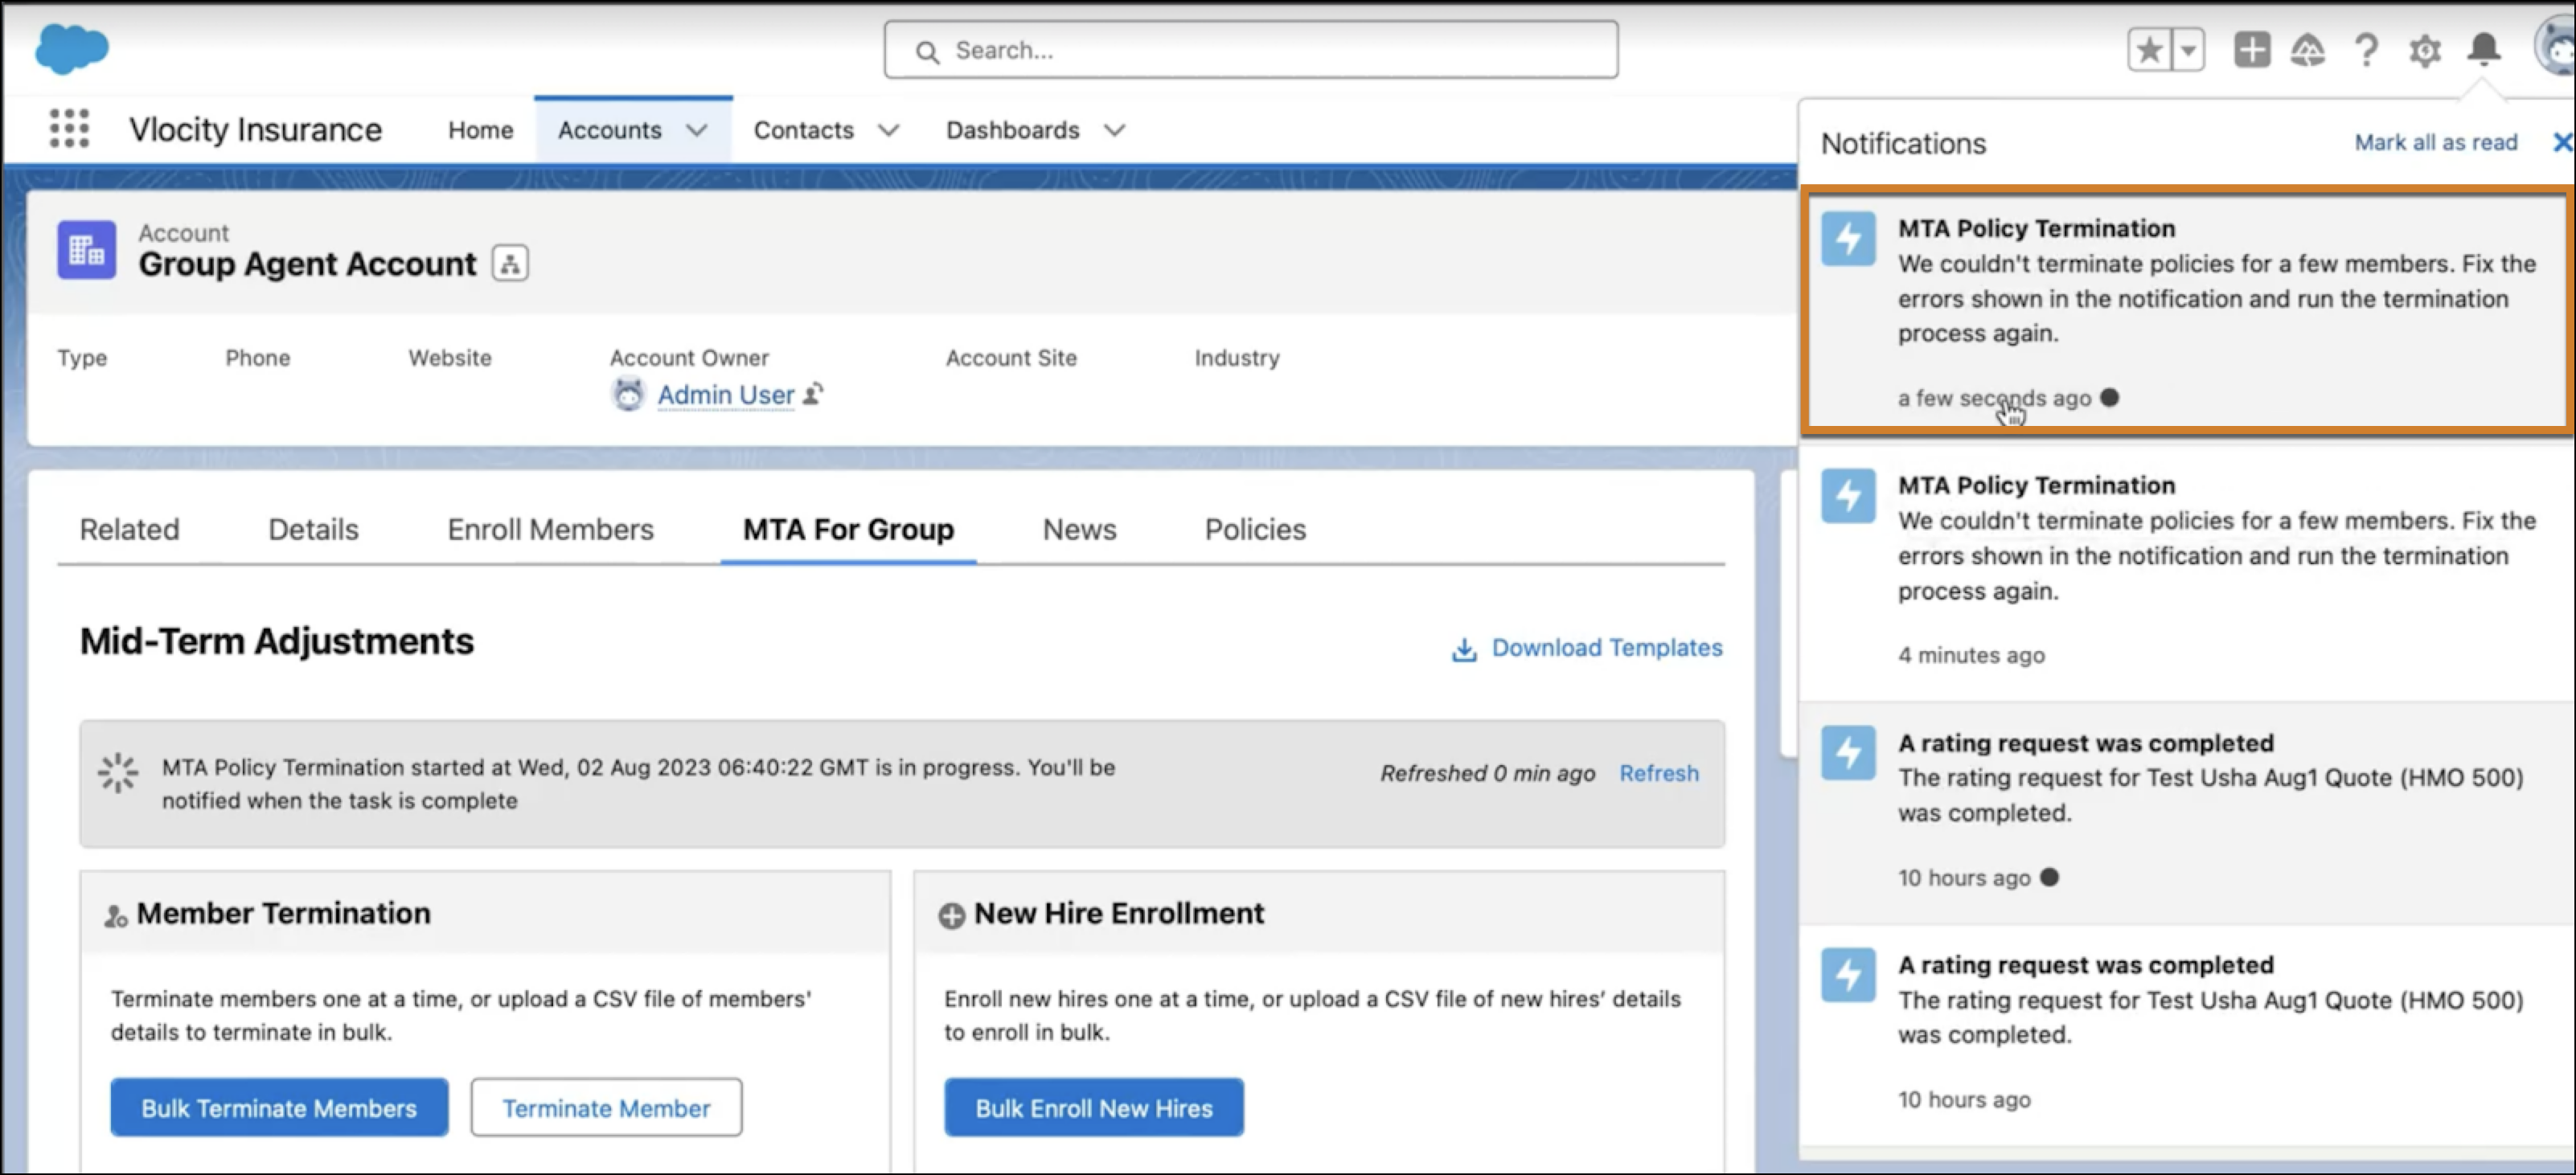The height and width of the screenshot is (1175, 2576).
Task: Click the Bulk Enroll New Hires button
Action: (1094, 1107)
